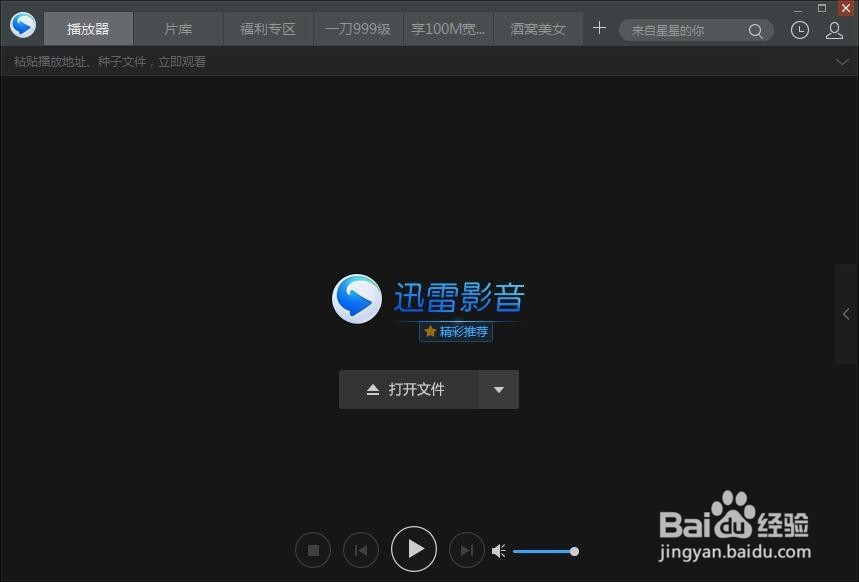Stop playback with the stop button

pyautogui.click(x=313, y=550)
